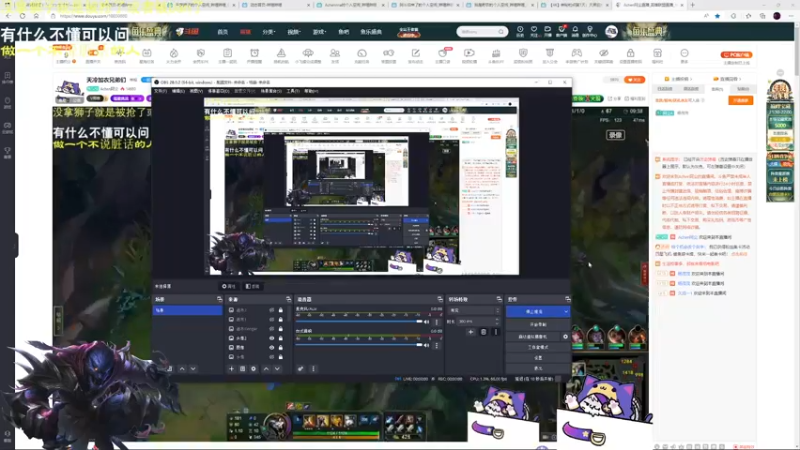
Task: Toggle visibility eye of fifth OBS source row
Action: coord(271,347)
